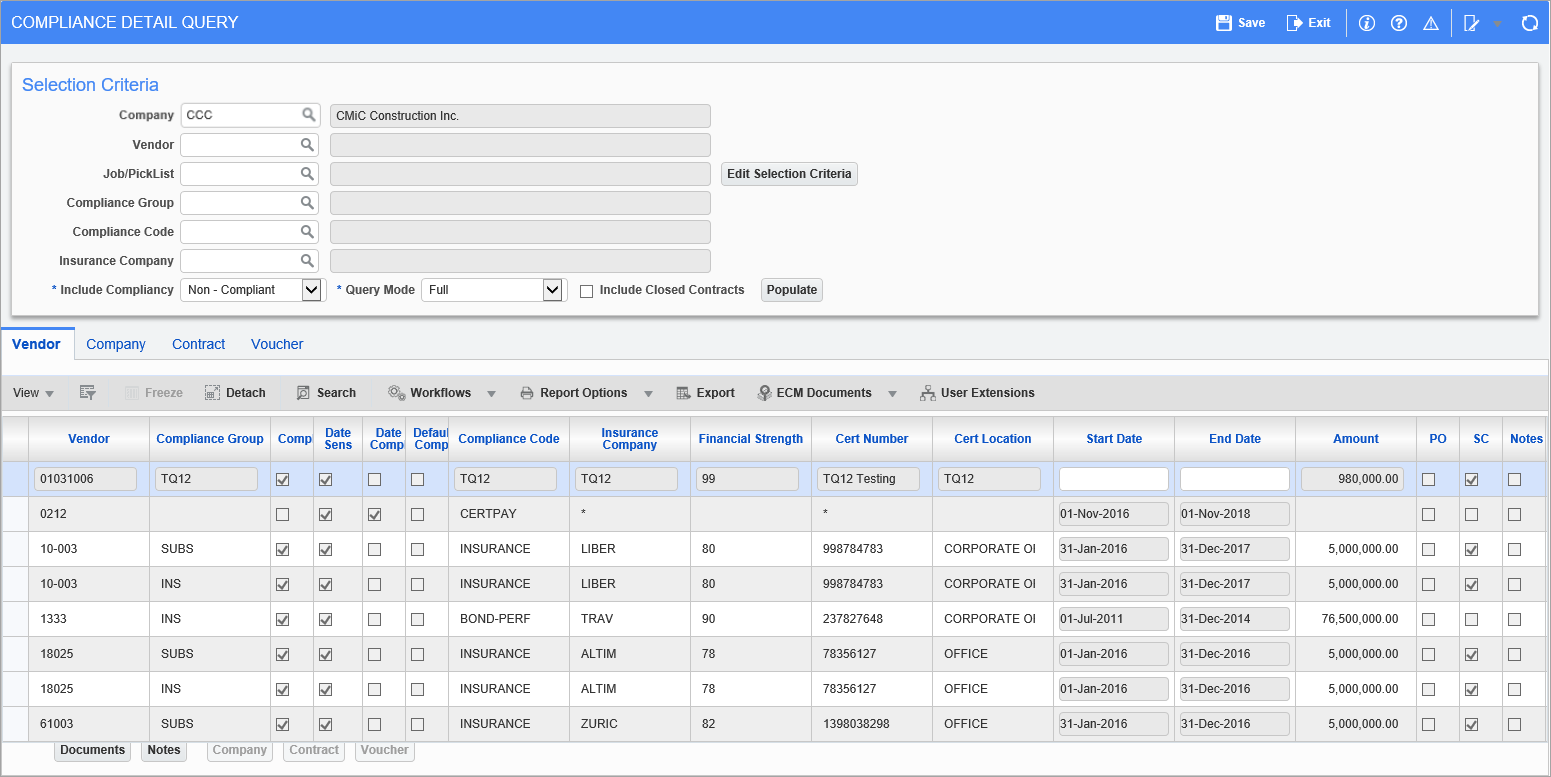Screen dimensions: 1551x777
Task: Click the Export icon on the grid toolbar
Action: (x=706, y=392)
